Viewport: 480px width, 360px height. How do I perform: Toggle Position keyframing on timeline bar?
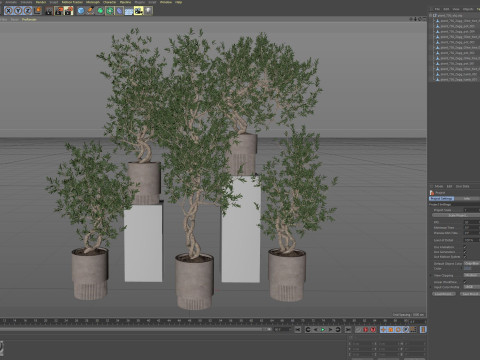tap(383, 329)
